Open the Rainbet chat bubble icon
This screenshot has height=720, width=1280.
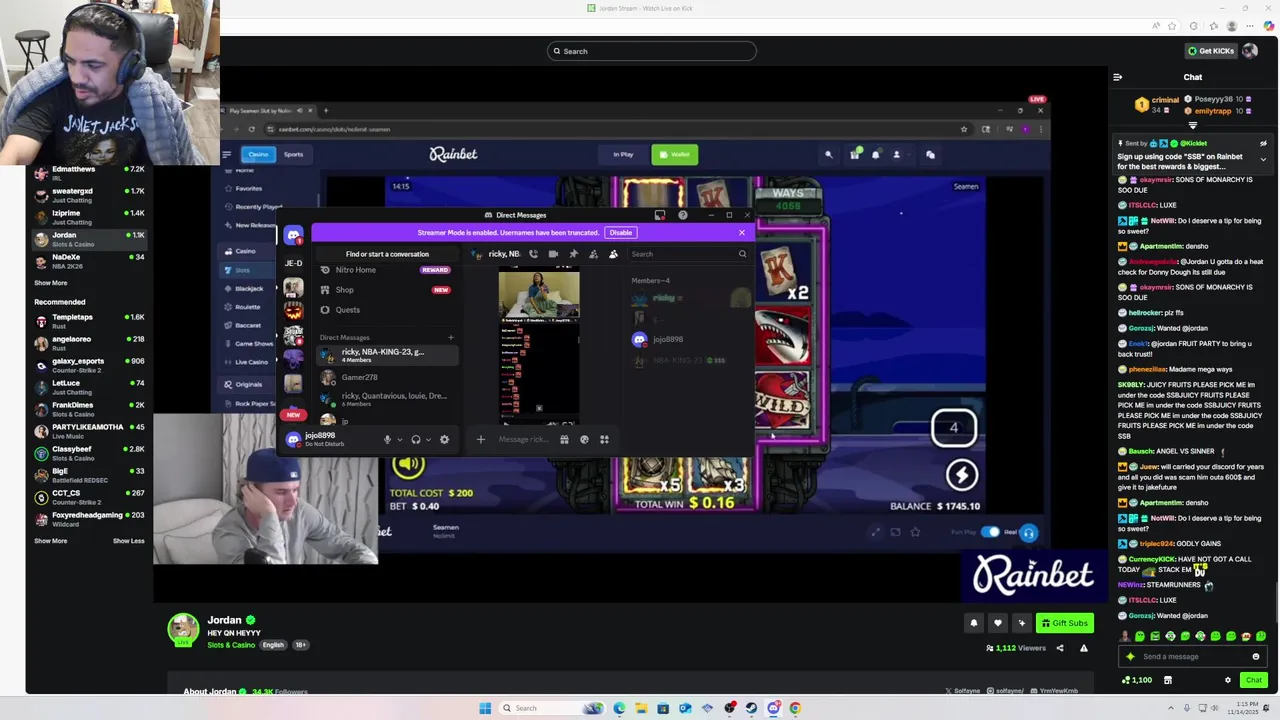coord(930,154)
